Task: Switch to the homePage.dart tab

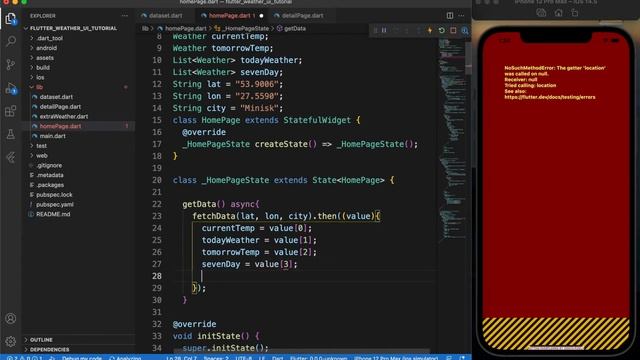Action: click(231, 16)
